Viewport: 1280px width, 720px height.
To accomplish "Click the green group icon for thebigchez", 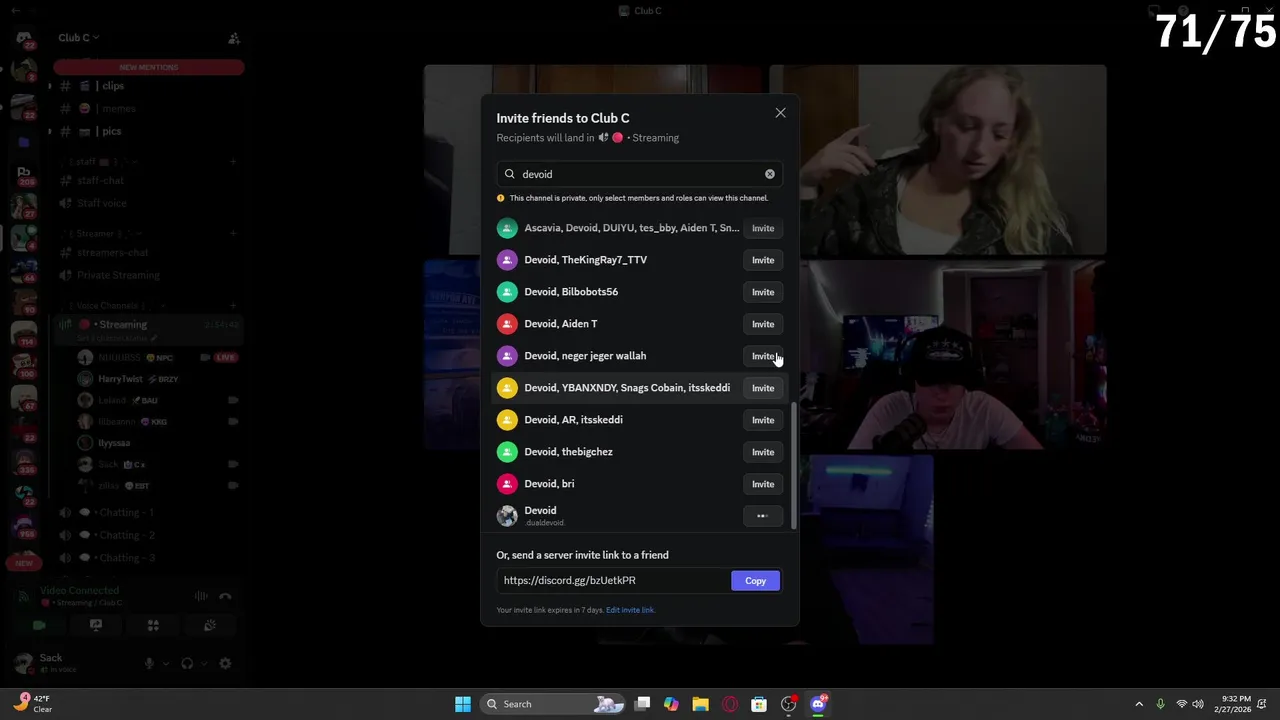I will 507,452.
